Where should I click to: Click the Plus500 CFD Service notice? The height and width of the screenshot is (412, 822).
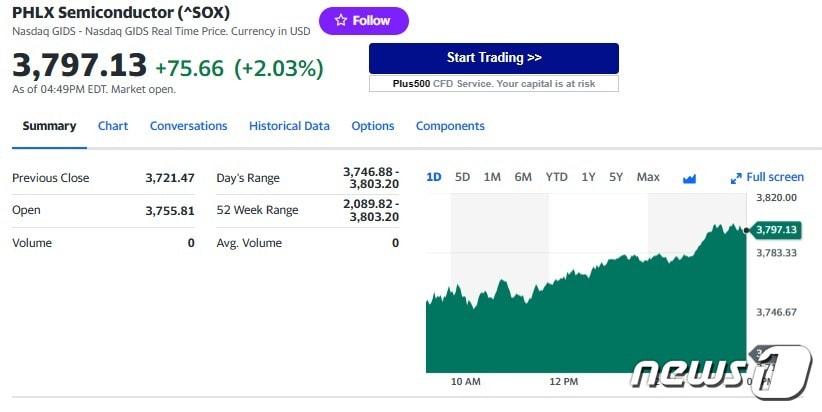click(493, 84)
